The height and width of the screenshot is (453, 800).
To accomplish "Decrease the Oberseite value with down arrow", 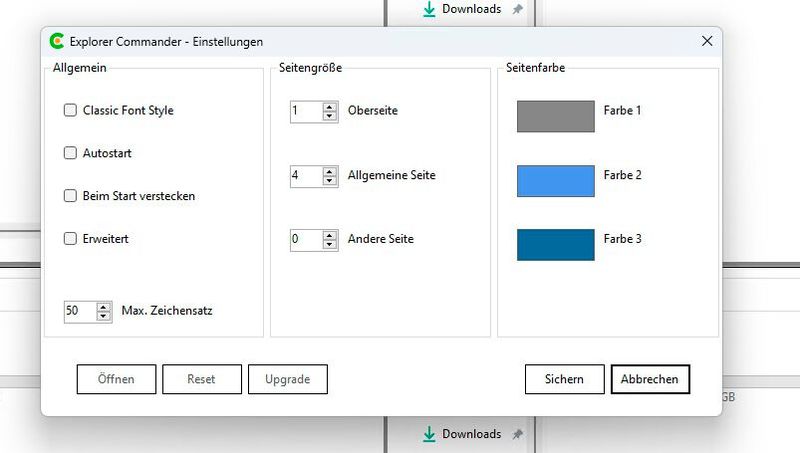I will point(330,116).
